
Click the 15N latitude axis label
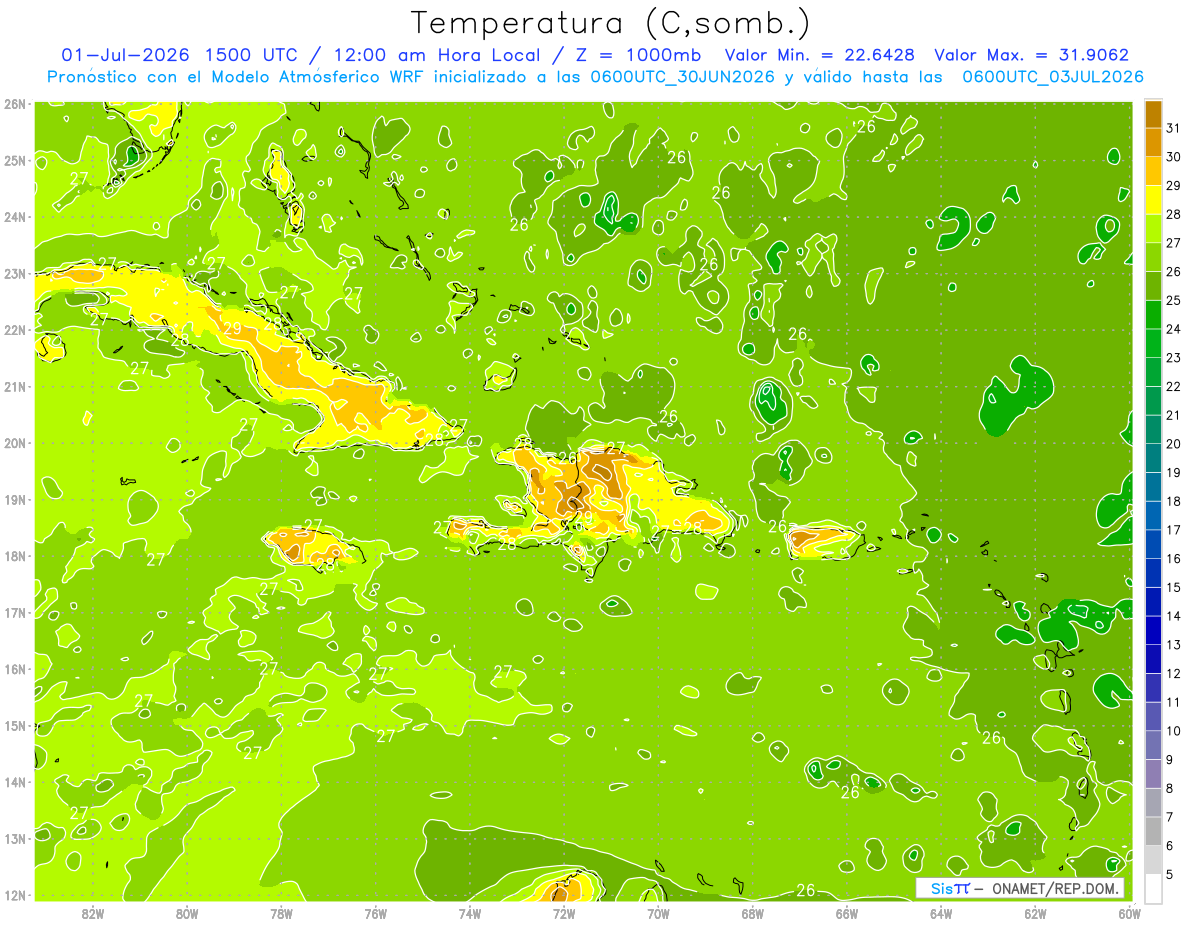(x=15, y=726)
